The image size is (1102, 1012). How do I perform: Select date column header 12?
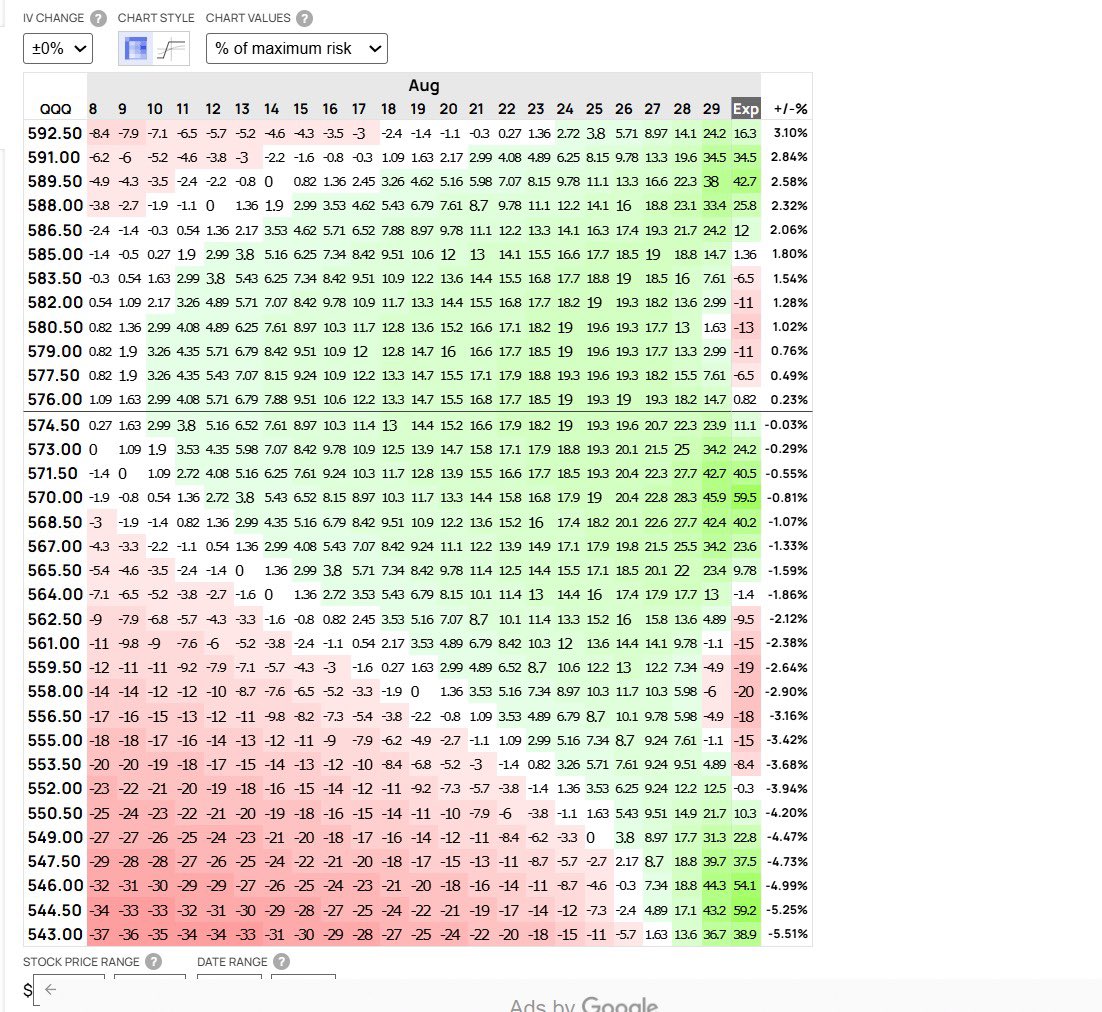[x=213, y=109]
